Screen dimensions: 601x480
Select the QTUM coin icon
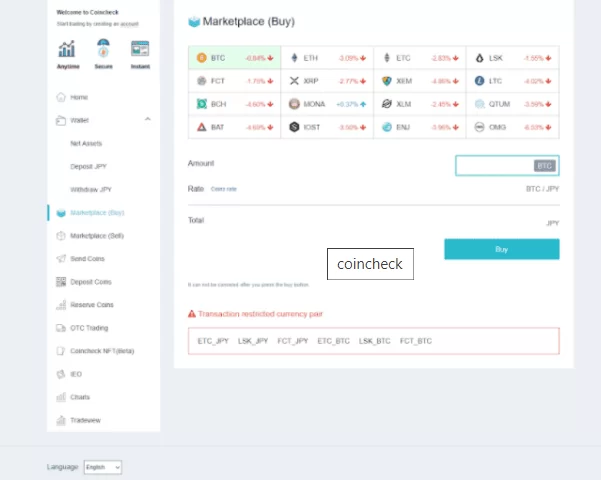479,104
